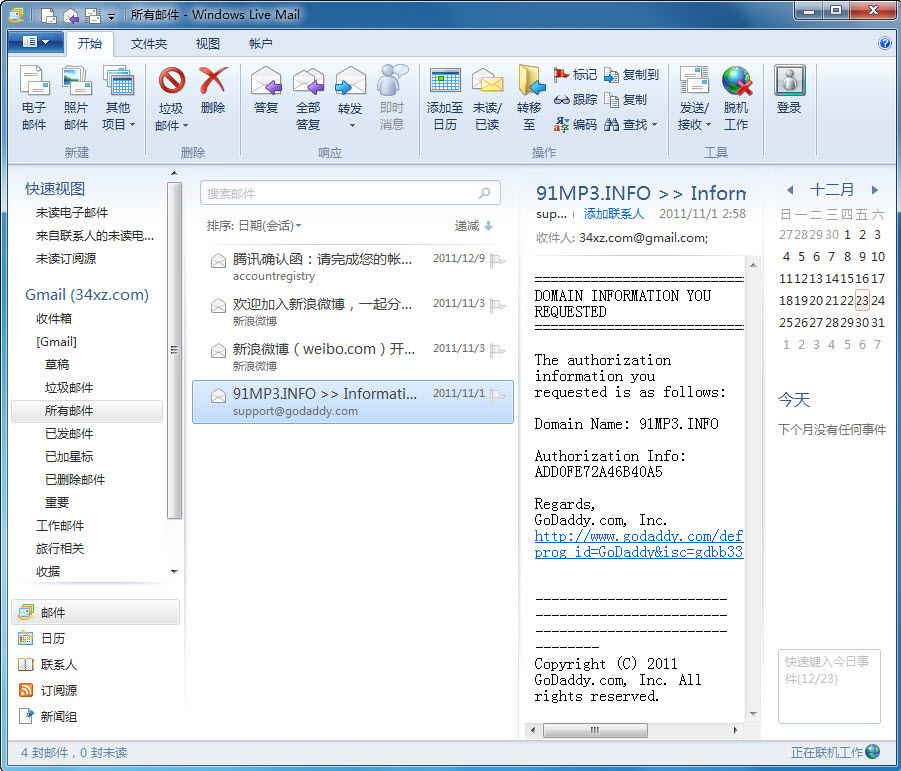Click the search mail input field
Screen dimensions: 901x771
[350, 193]
